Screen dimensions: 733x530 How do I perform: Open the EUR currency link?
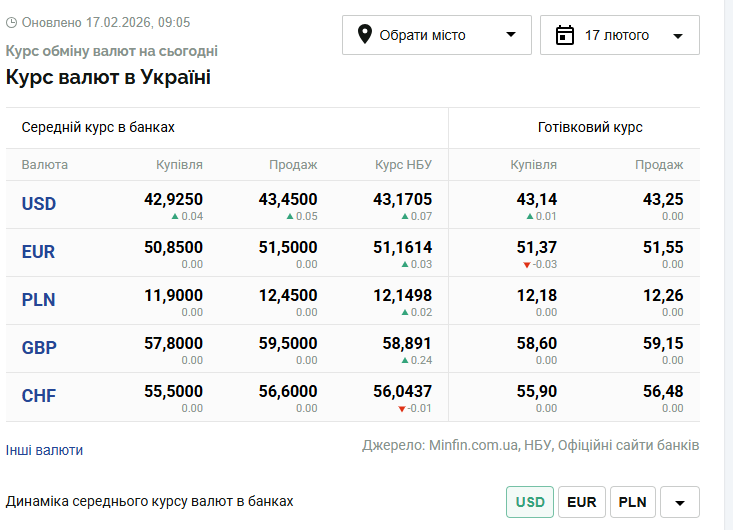(x=38, y=252)
